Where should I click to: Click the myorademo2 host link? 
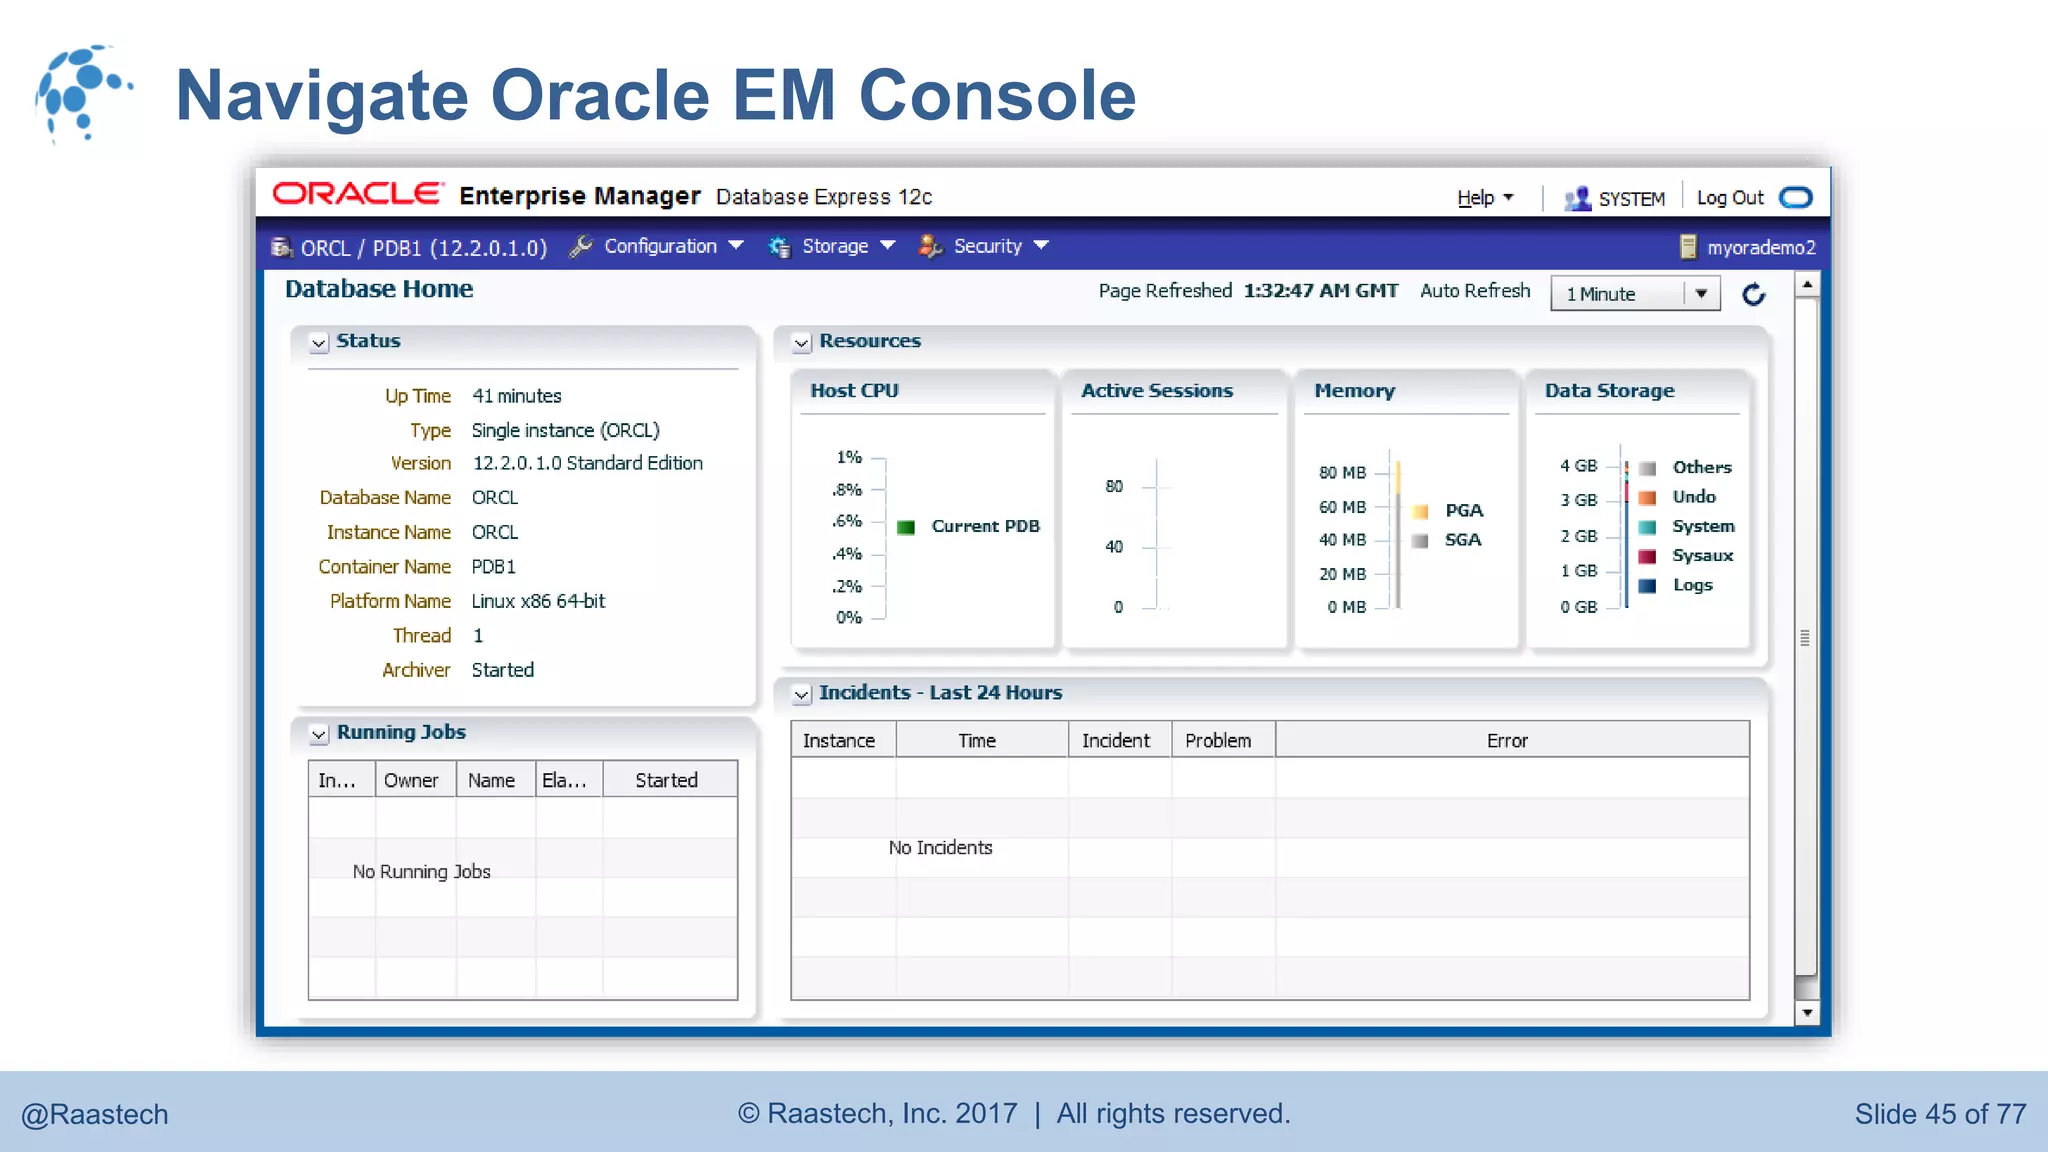pyautogui.click(x=1761, y=248)
